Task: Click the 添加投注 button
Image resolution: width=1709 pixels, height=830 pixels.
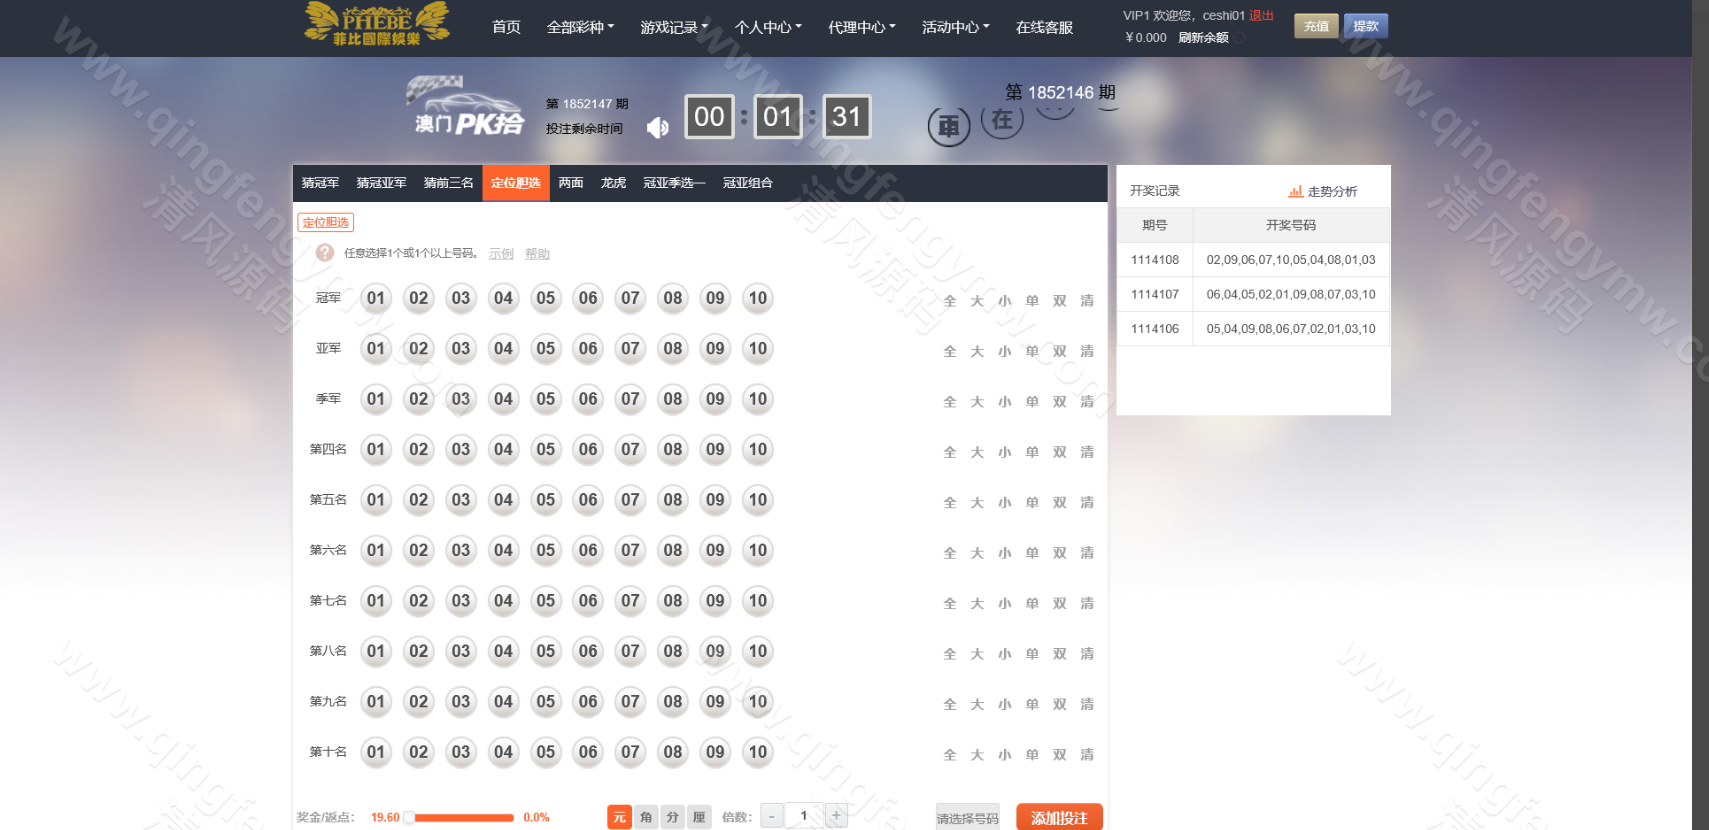Action: (x=1059, y=817)
